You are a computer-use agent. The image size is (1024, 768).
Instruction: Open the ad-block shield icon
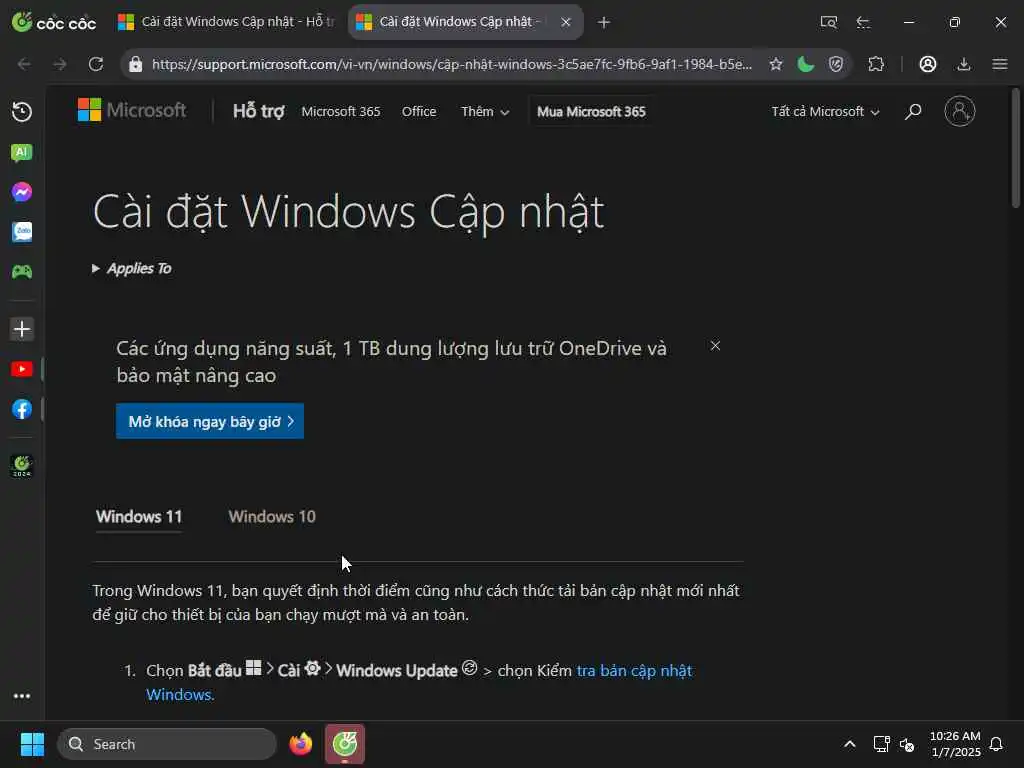[836, 64]
